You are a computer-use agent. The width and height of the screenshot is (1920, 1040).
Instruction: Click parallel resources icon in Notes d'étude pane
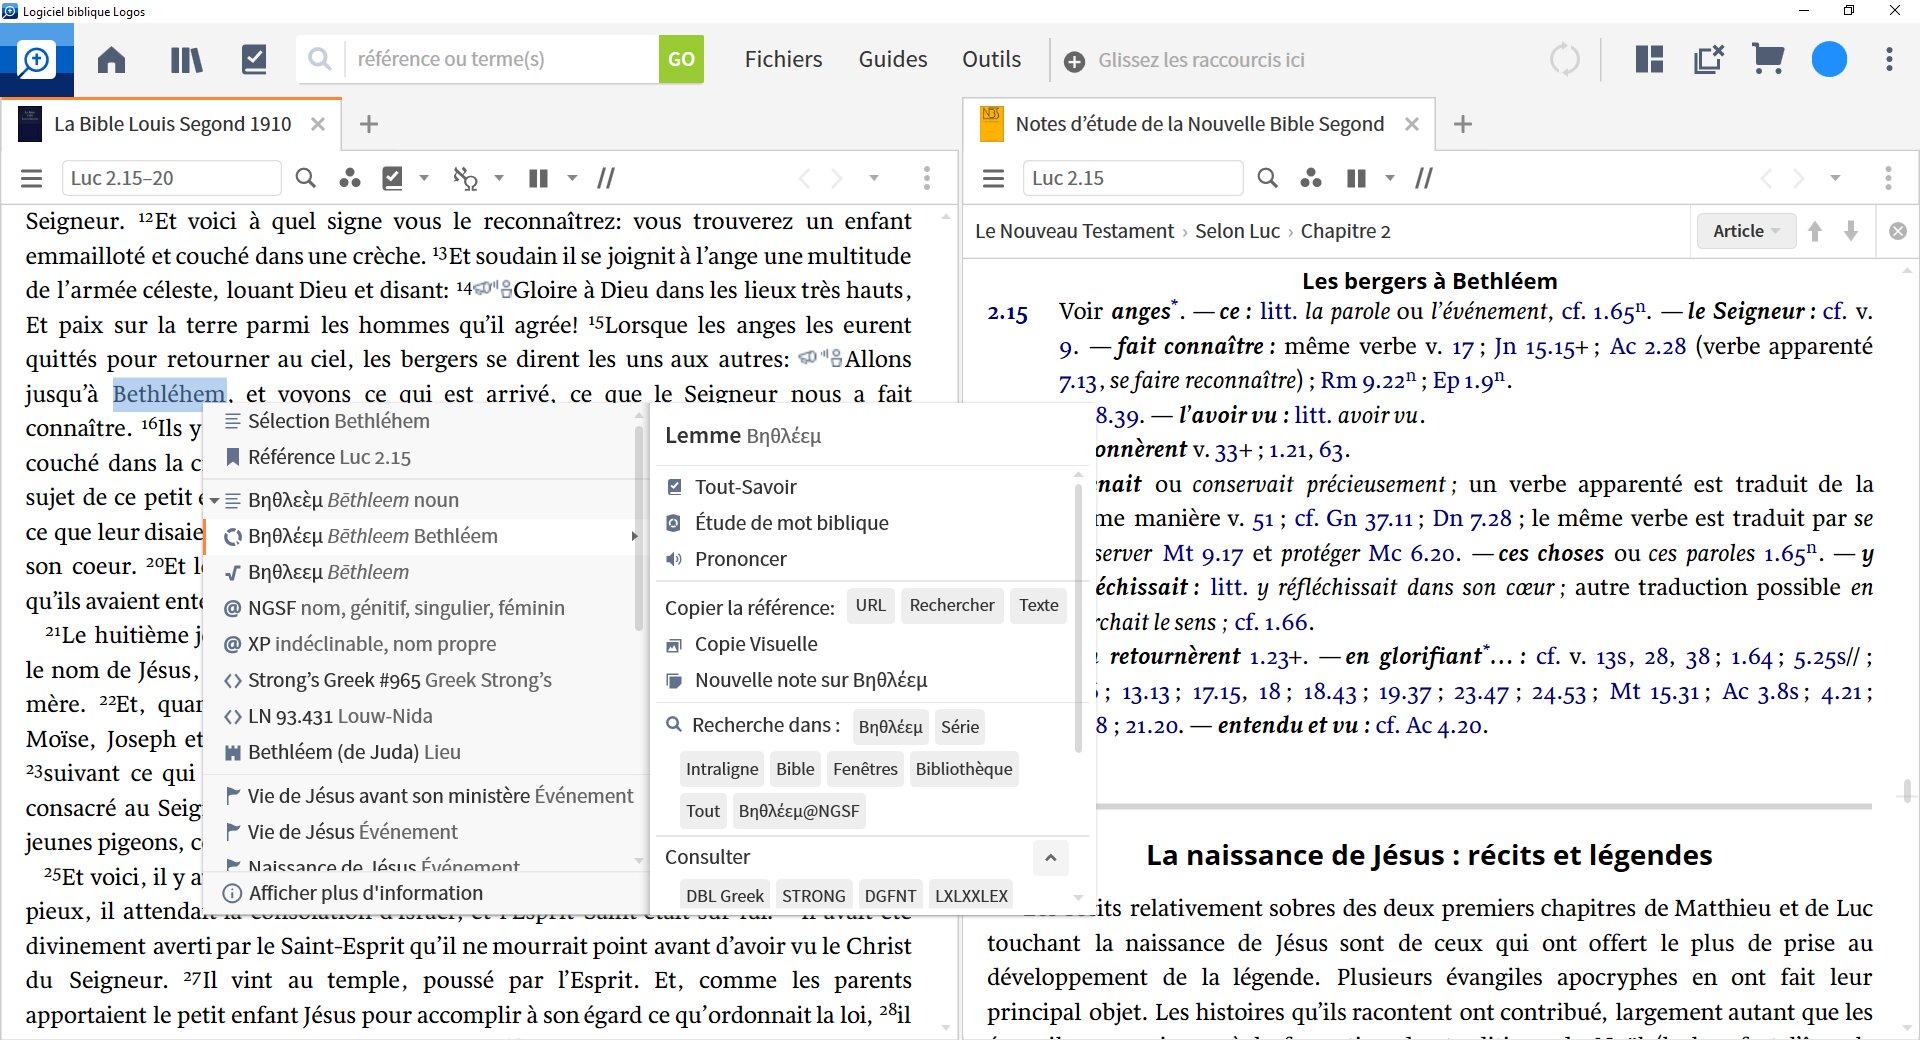point(1424,178)
